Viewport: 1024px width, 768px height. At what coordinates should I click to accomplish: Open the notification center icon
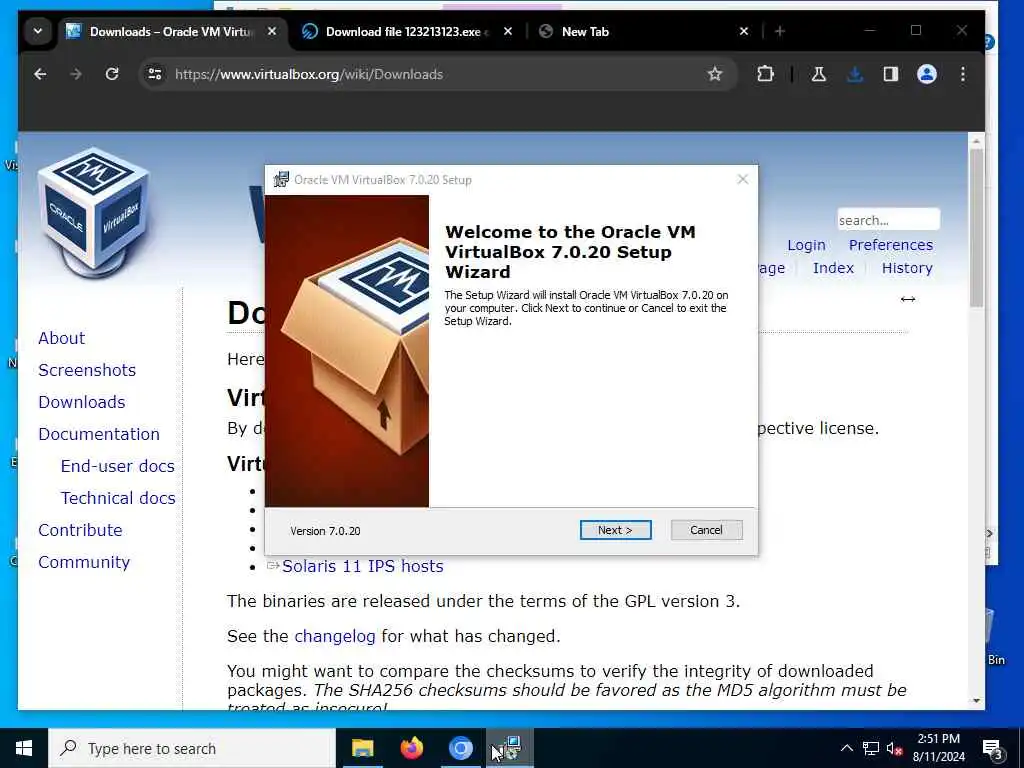click(x=993, y=748)
